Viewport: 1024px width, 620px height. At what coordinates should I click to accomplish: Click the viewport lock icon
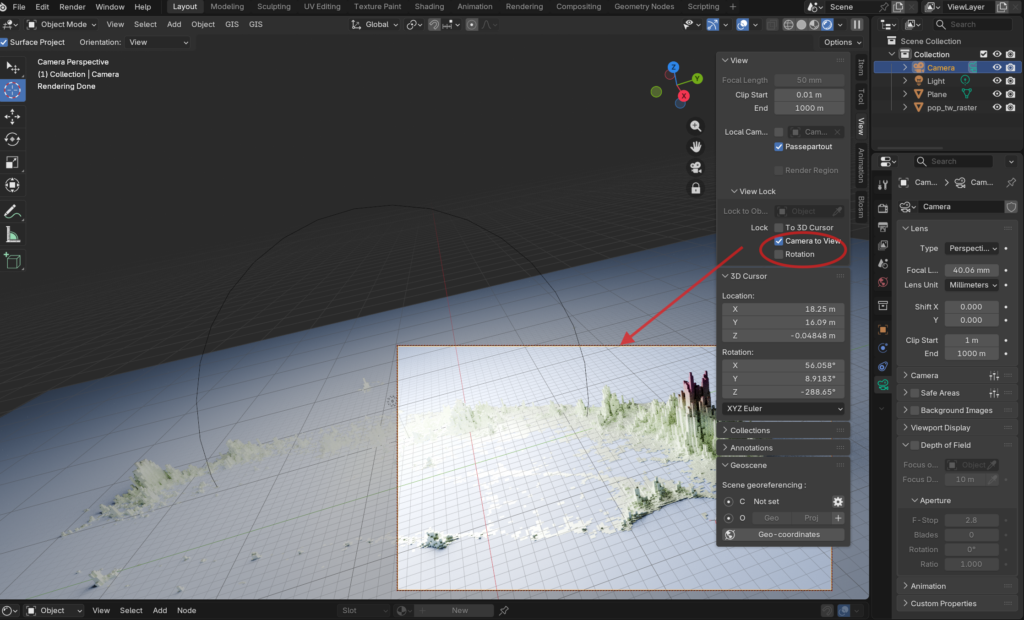pyautogui.click(x=696, y=188)
